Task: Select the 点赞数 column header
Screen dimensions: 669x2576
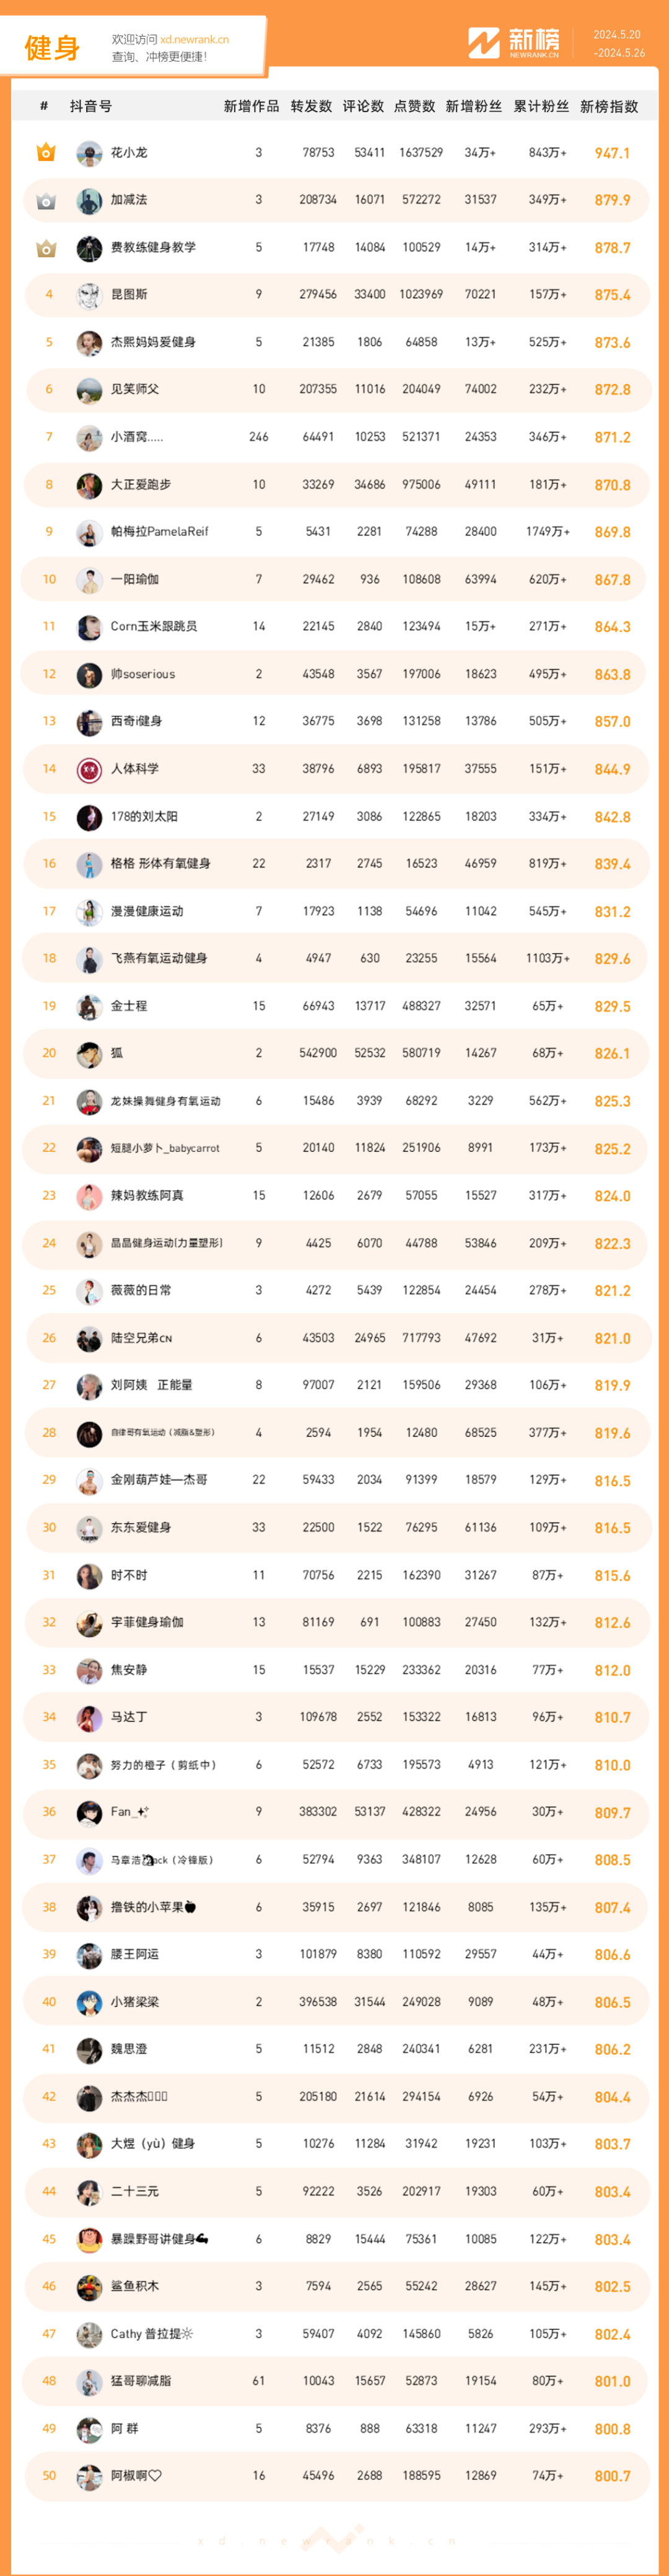Action: tap(414, 106)
